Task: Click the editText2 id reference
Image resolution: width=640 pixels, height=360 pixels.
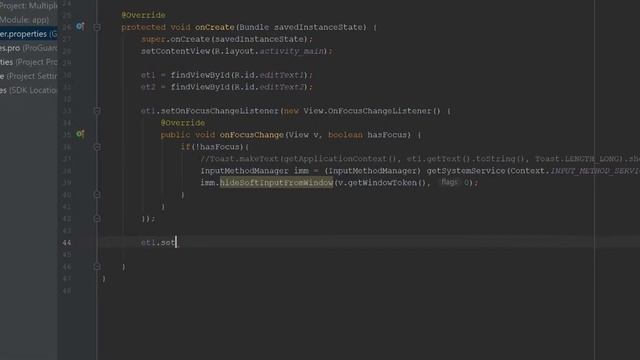Action: tap(282, 87)
